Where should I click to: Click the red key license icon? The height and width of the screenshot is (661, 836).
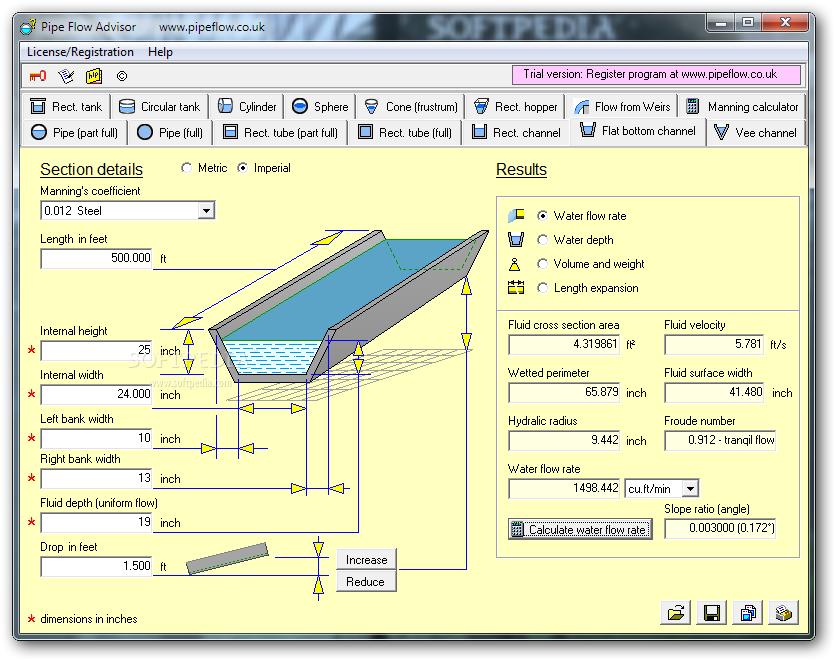point(38,76)
